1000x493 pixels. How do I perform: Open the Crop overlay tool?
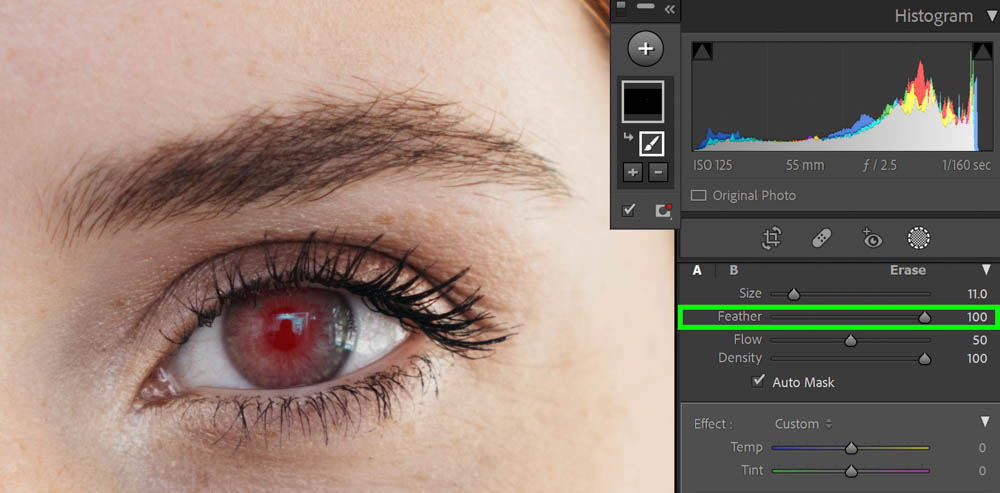pos(772,239)
